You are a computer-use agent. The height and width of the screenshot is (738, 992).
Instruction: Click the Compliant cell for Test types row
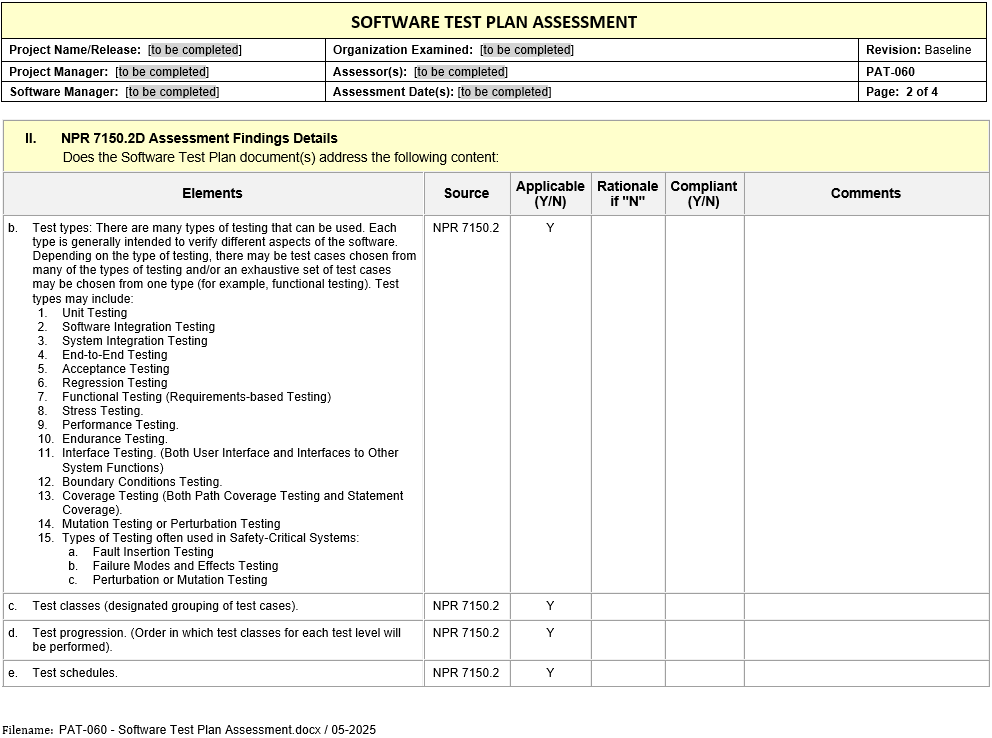[704, 404]
